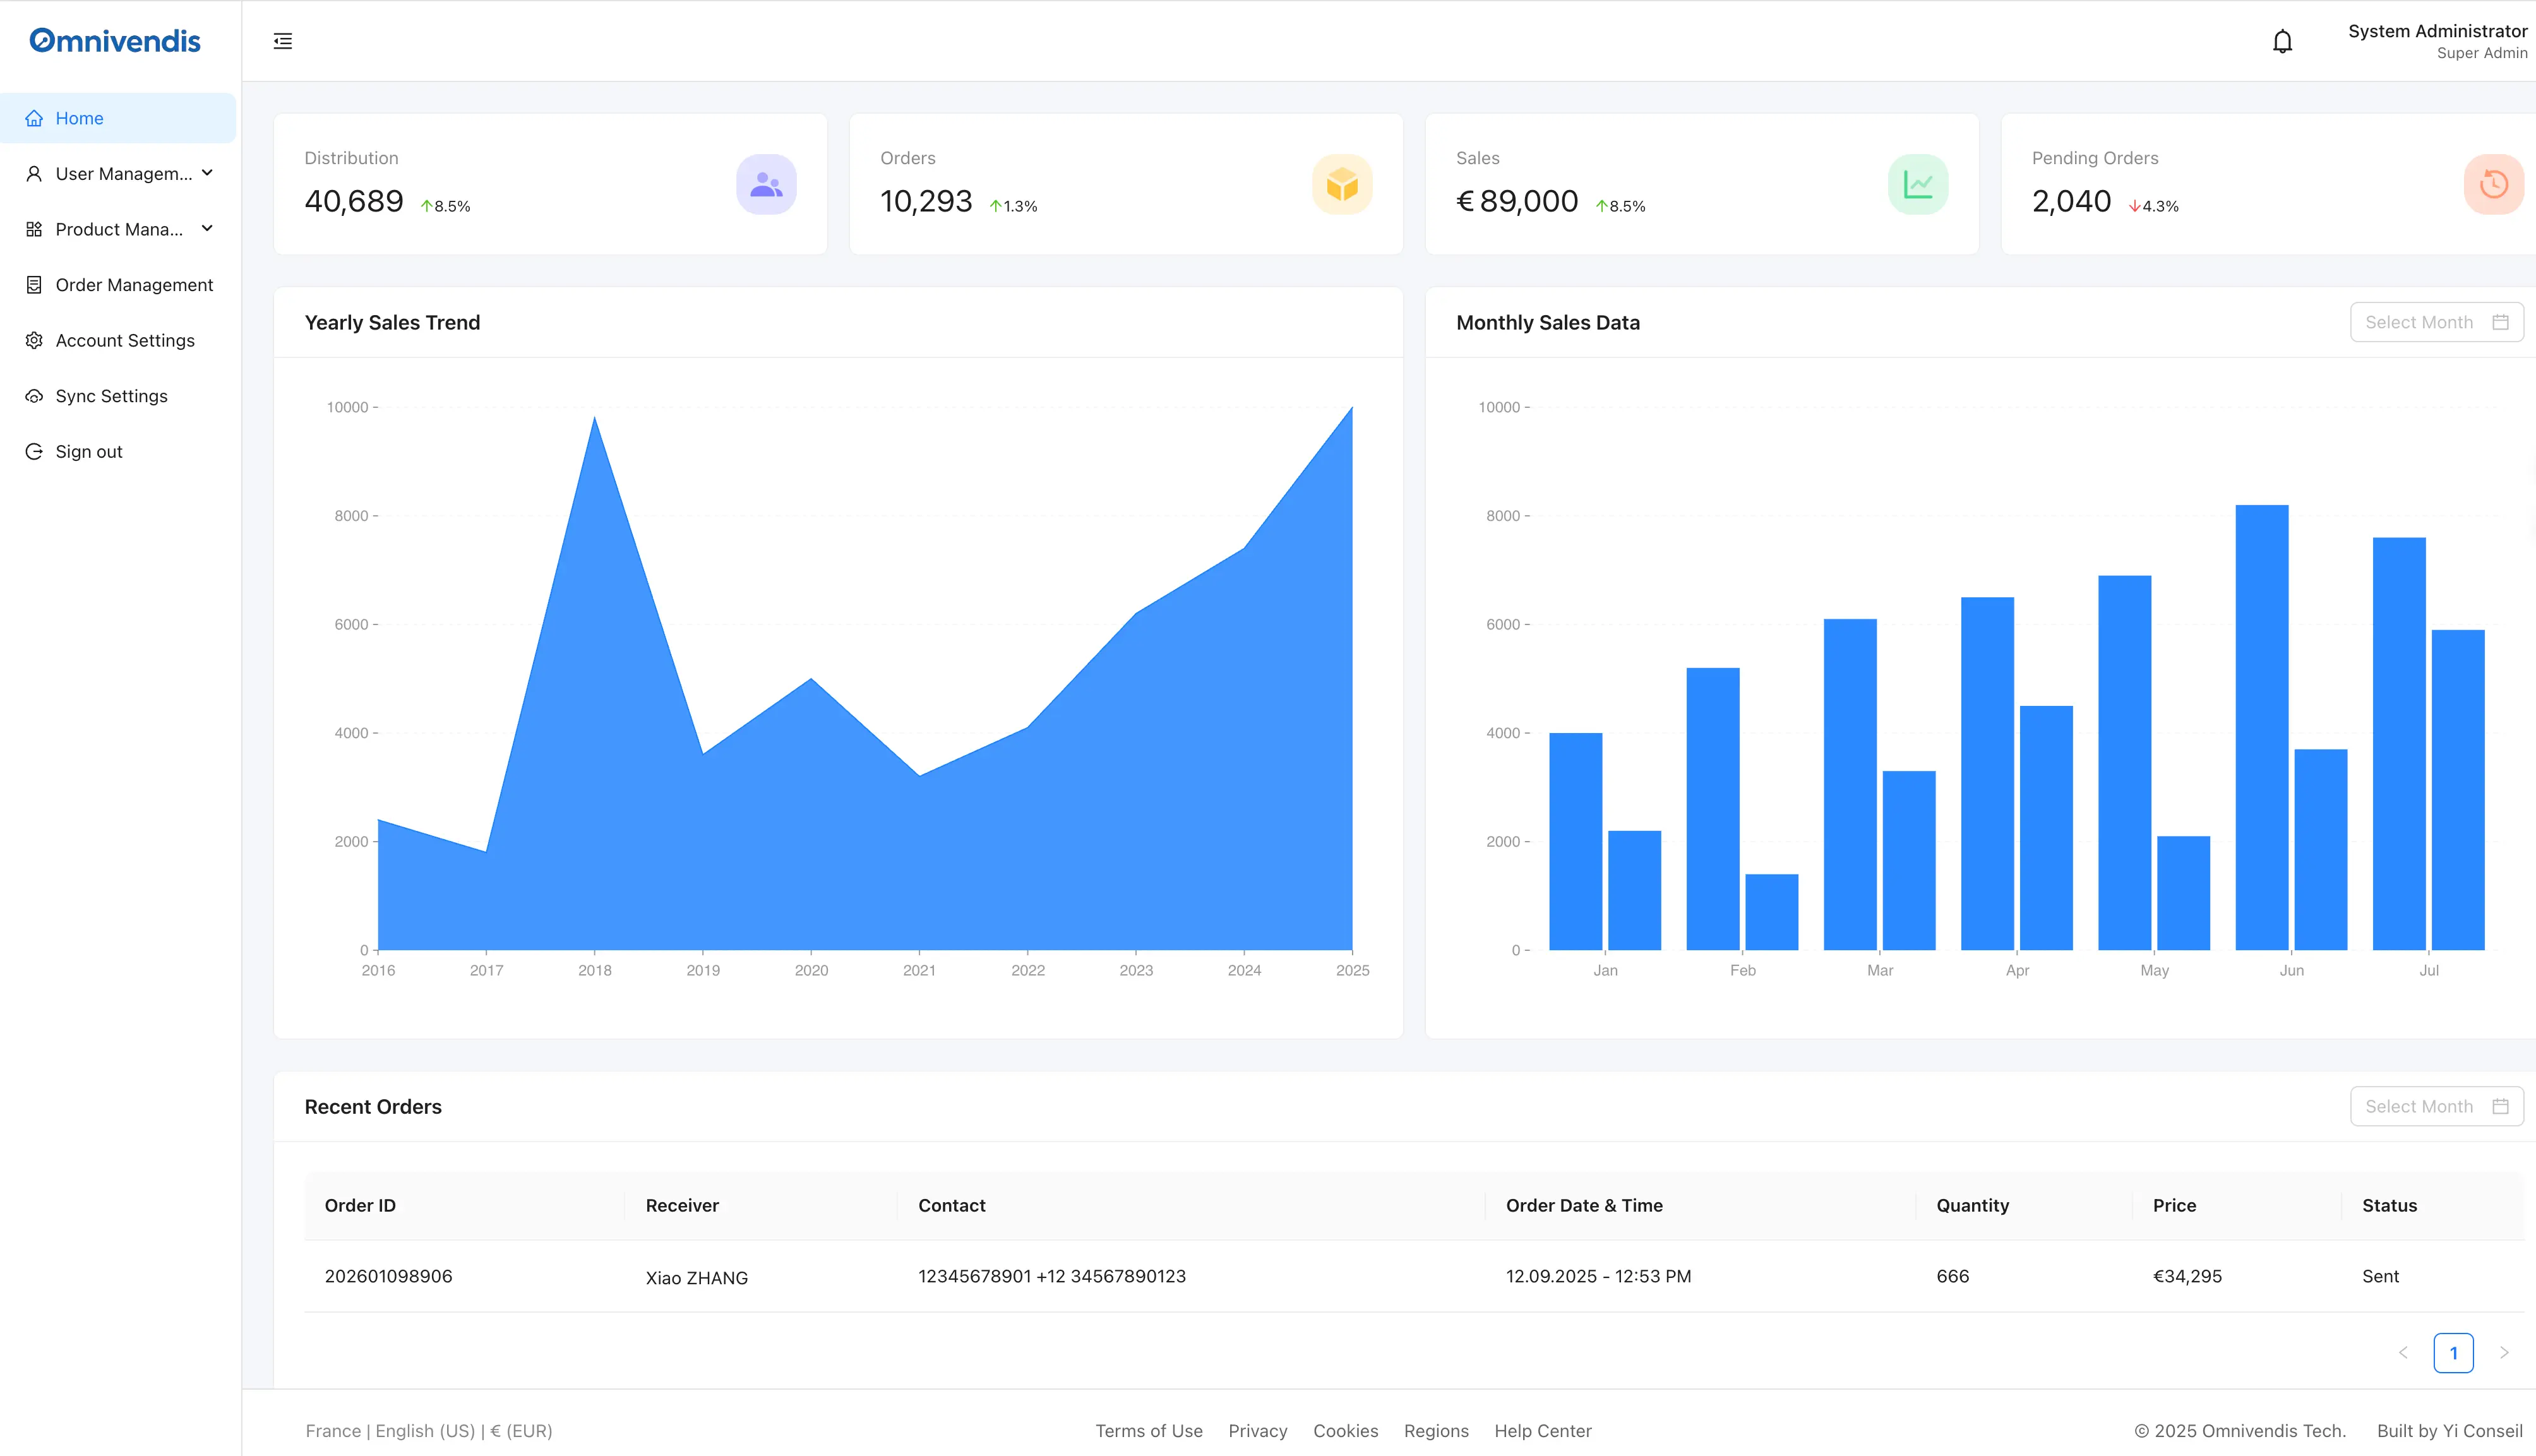Go to Account Settings
The width and height of the screenshot is (2536, 1456).
coord(125,340)
